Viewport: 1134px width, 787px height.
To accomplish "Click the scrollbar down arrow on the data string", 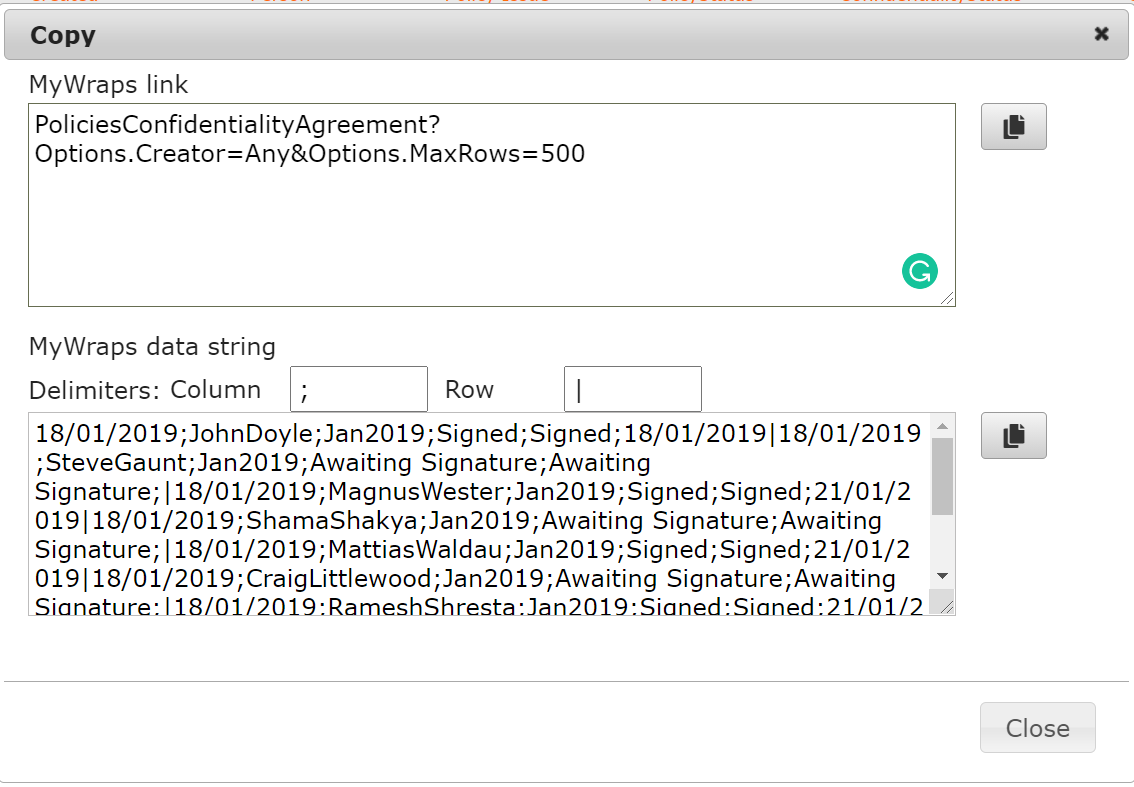I will click(x=941, y=576).
